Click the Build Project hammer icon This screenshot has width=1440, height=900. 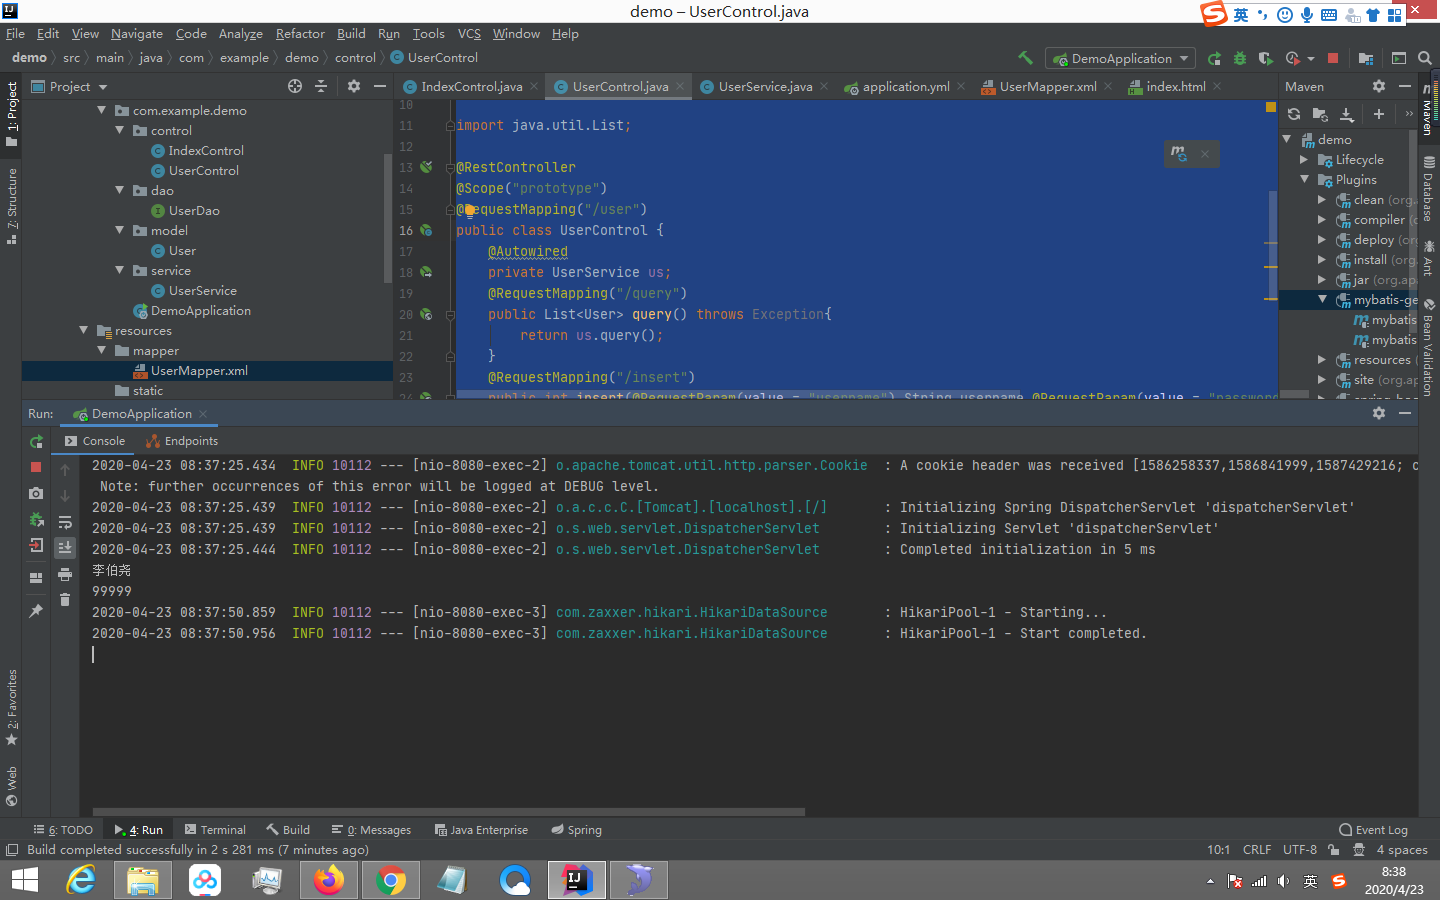tap(1025, 58)
